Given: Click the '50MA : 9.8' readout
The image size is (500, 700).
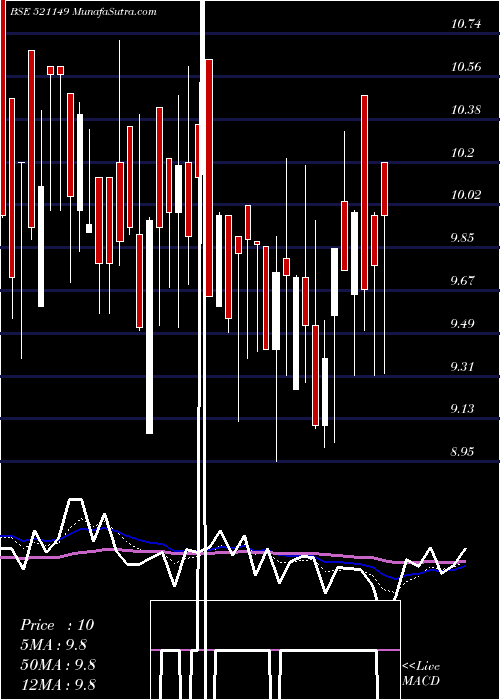Looking at the screenshot, I should [58, 665].
